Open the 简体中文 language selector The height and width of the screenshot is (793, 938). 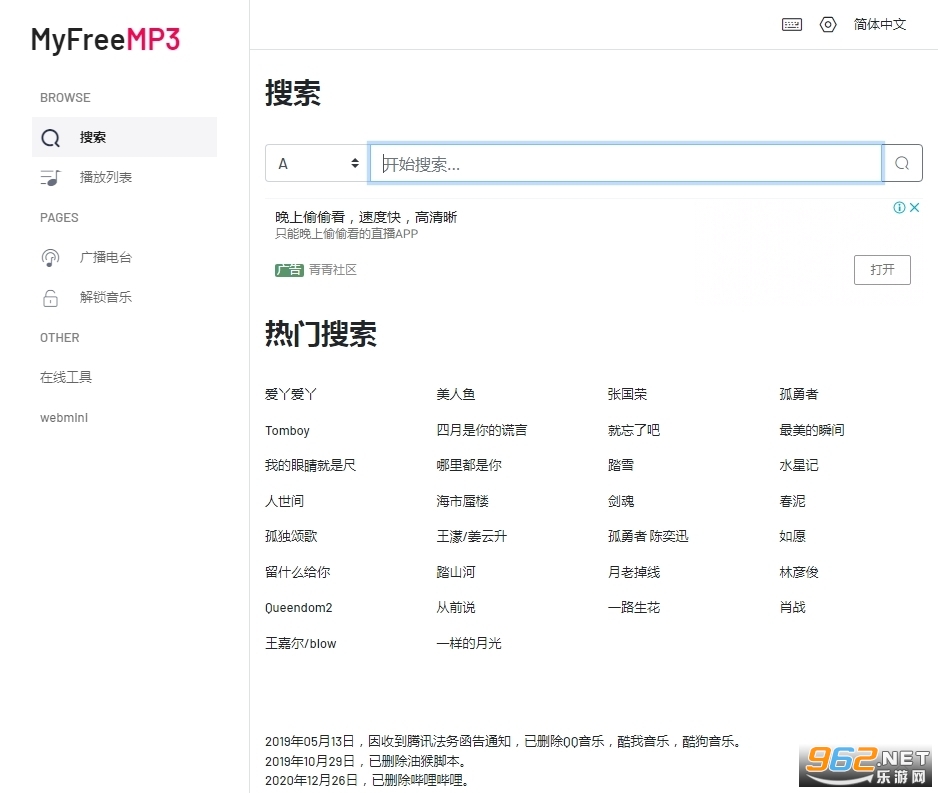[880, 25]
